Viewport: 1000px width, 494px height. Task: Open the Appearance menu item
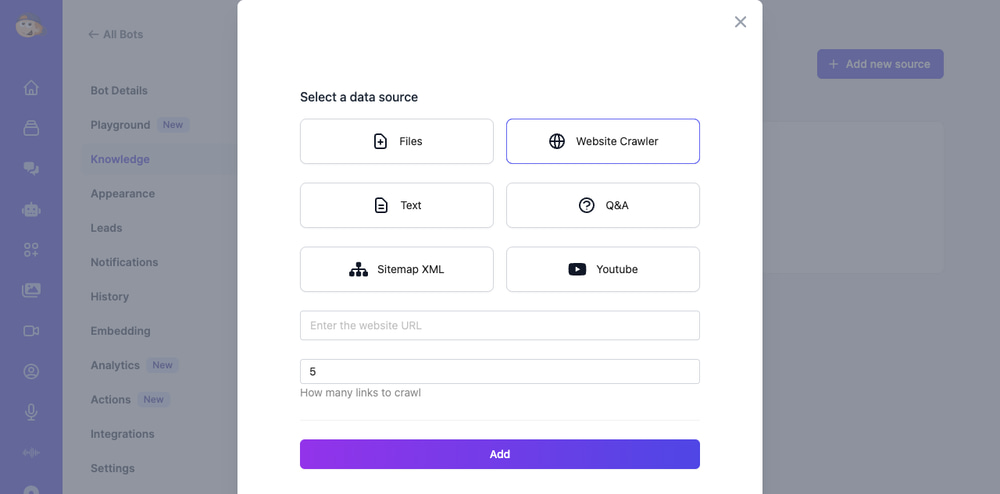point(122,193)
